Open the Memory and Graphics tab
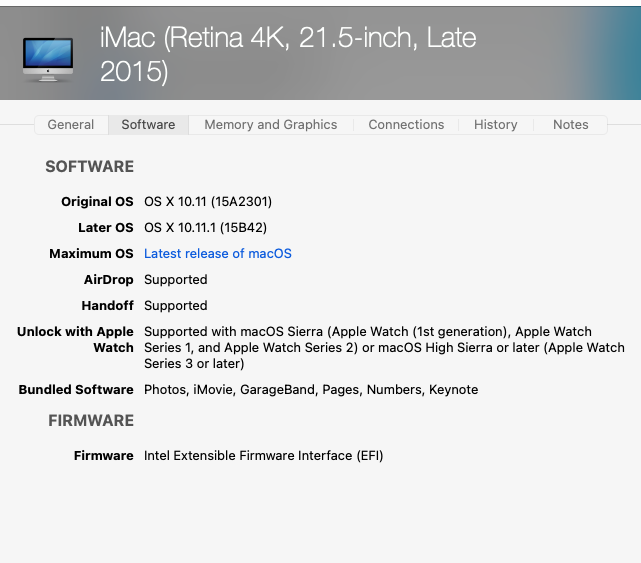This screenshot has height=563, width=641. (271, 125)
